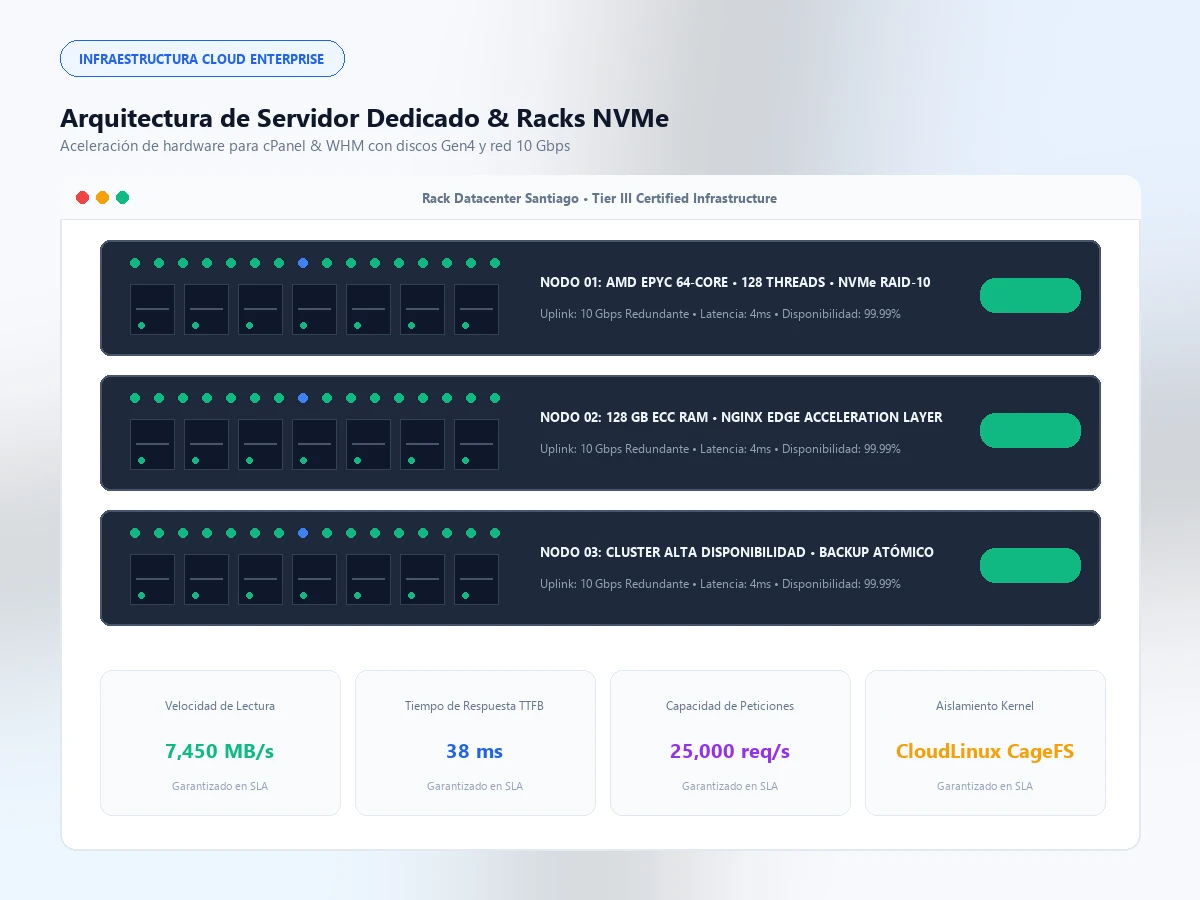This screenshot has width=1200, height=900.
Task: Click the green pill button on NODO 02
Action: click(1030, 431)
